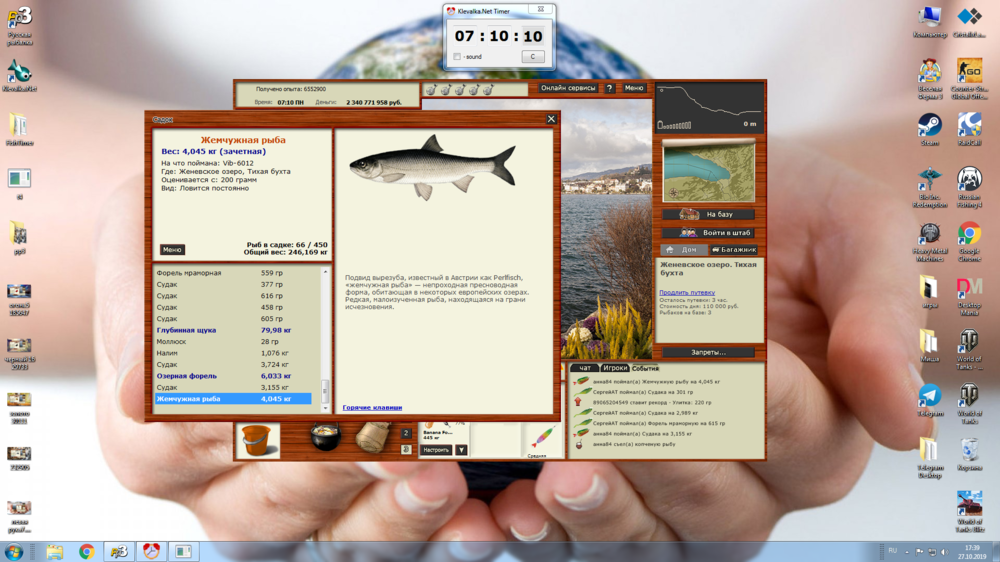Click the Запреты button
Viewport: 1000px width, 562px height.
709,352
